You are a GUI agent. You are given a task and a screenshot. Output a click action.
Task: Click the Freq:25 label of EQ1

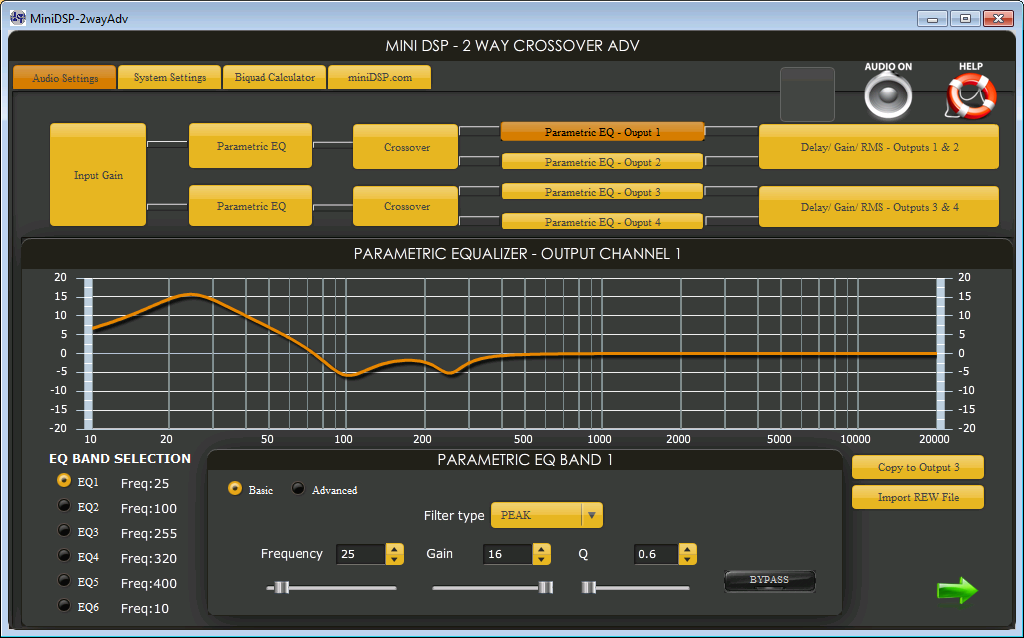click(145, 483)
